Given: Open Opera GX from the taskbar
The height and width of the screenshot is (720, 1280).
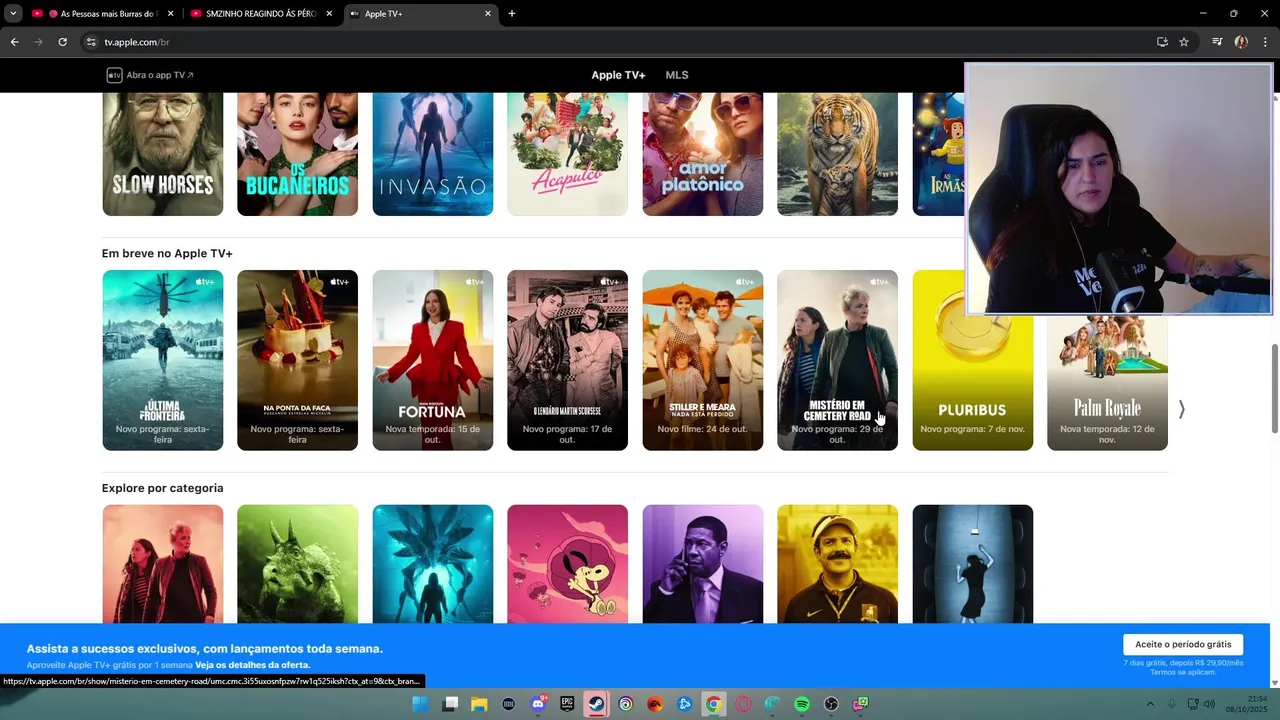Looking at the screenshot, I should 743,704.
